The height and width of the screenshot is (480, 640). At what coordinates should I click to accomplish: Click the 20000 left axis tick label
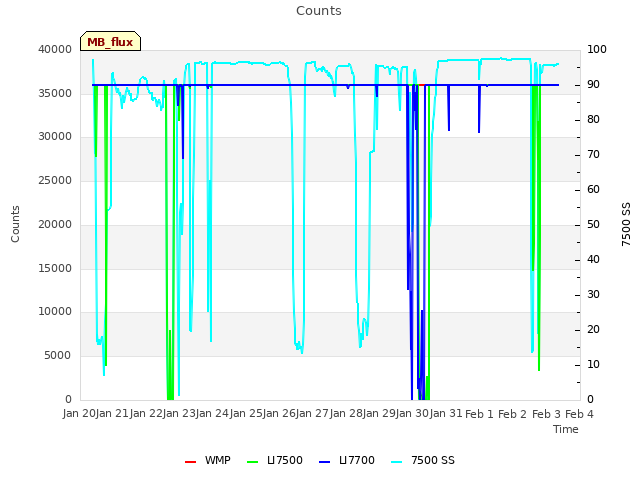tap(55, 224)
